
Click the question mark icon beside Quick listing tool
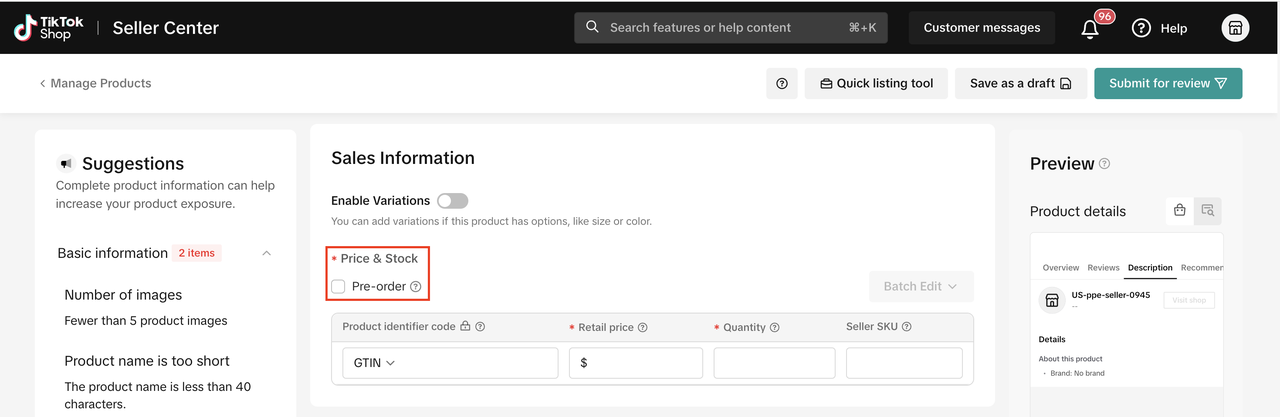[782, 84]
